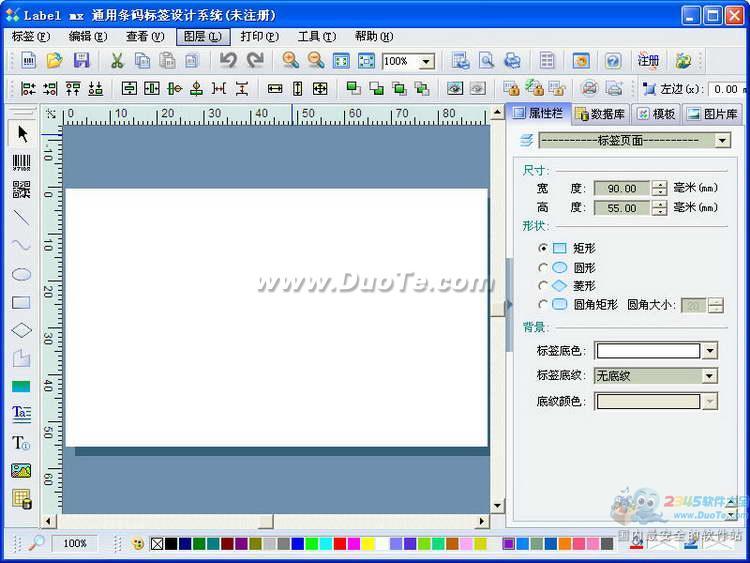Open the help question mark icon
The height and width of the screenshot is (563, 750).
click(x=613, y=61)
